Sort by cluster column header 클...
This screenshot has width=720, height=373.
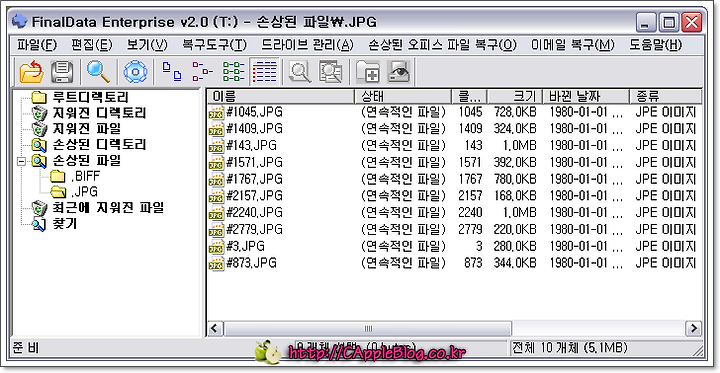tap(469, 96)
